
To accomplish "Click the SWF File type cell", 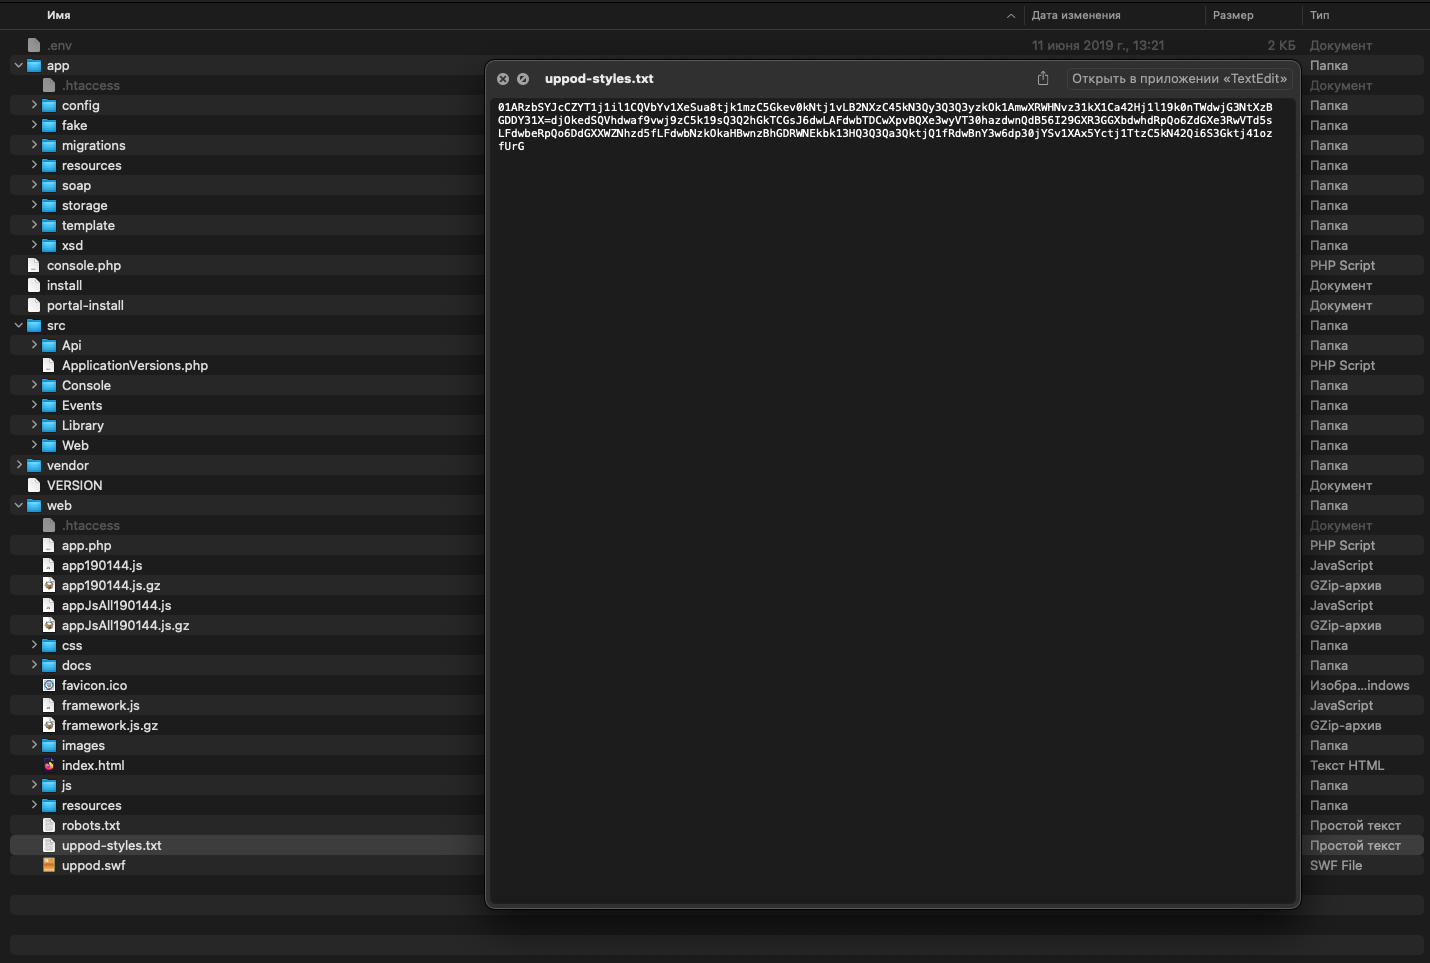I will [1336, 865].
